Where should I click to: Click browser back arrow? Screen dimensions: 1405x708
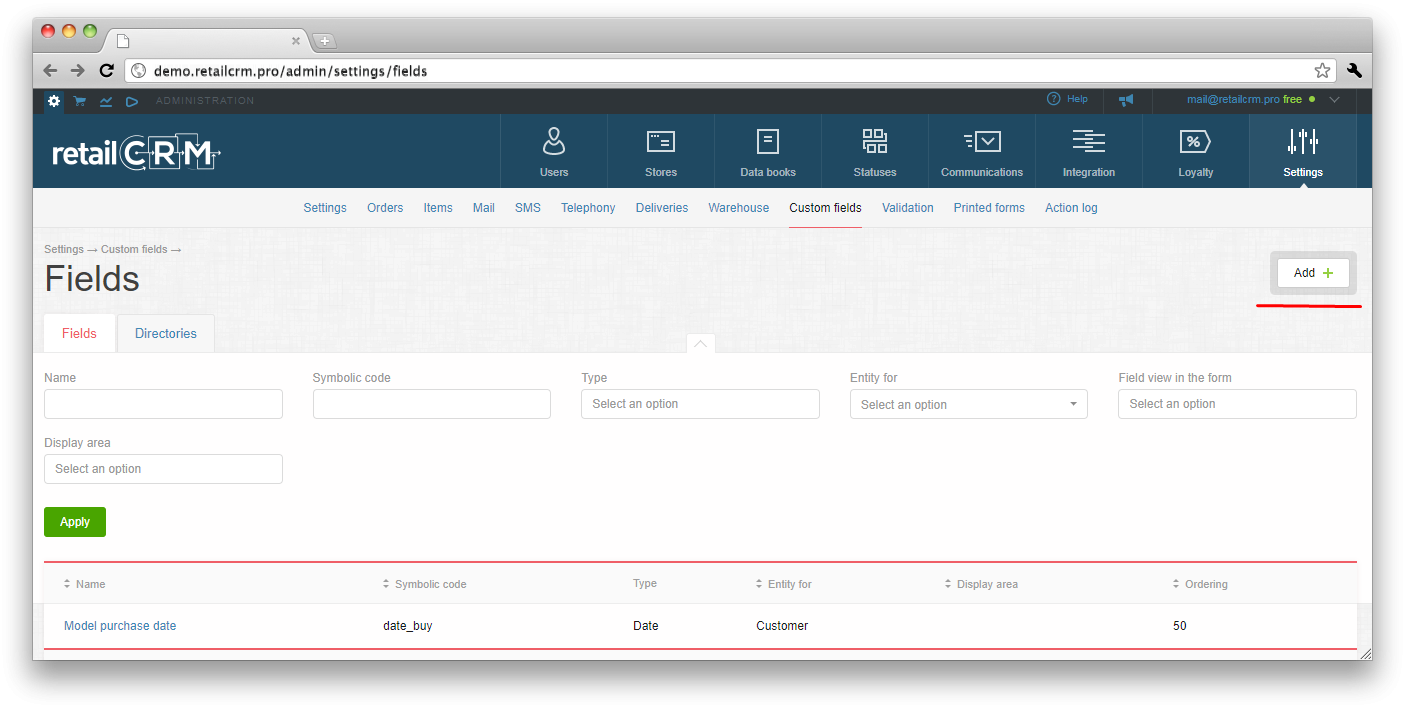click(x=50, y=71)
